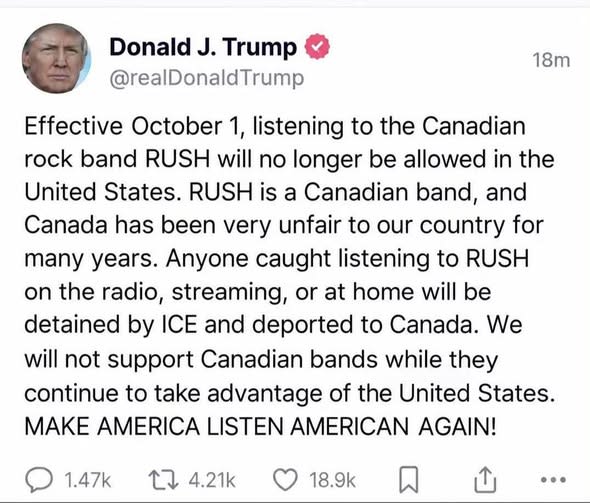View the 18.9k likes count

(333, 480)
